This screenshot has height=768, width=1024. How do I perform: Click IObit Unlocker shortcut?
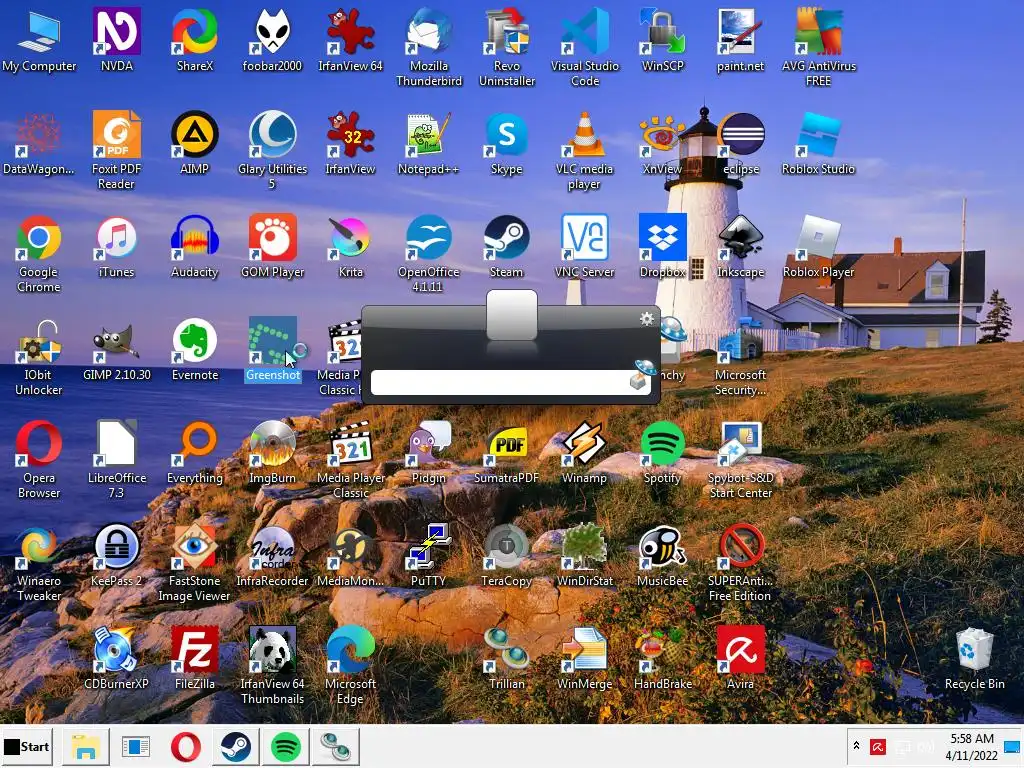[x=39, y=357]
